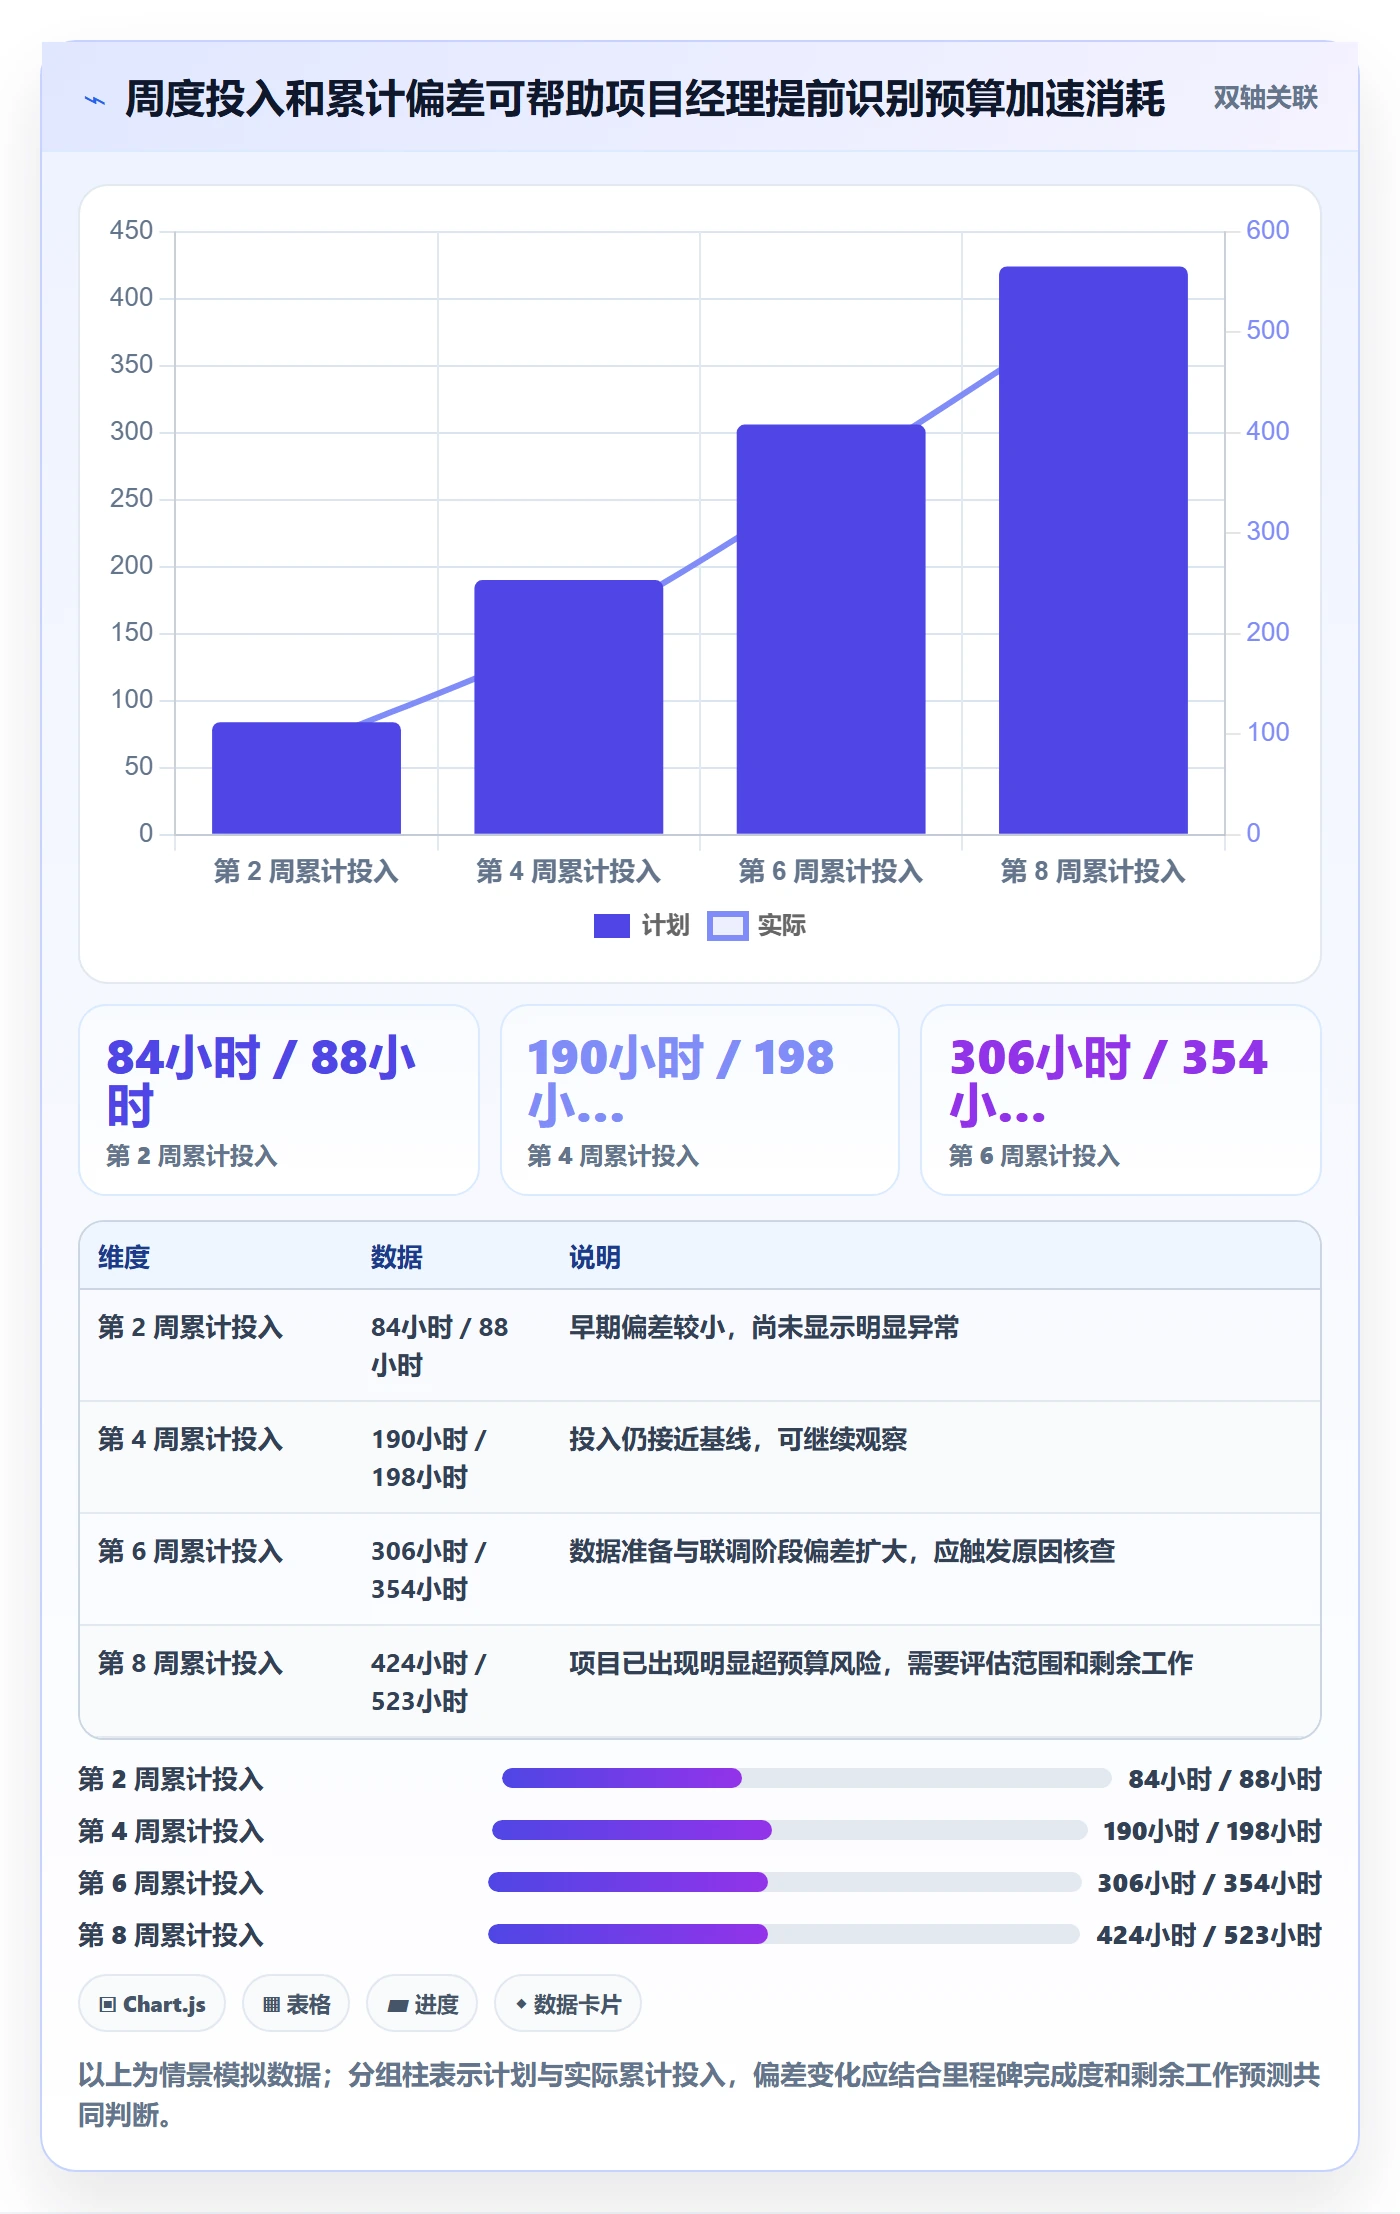Image resolution: width=1400 pixels, height=2214 pixels.
Task: Click the 说明 column header
Action: click(595, 1257)
